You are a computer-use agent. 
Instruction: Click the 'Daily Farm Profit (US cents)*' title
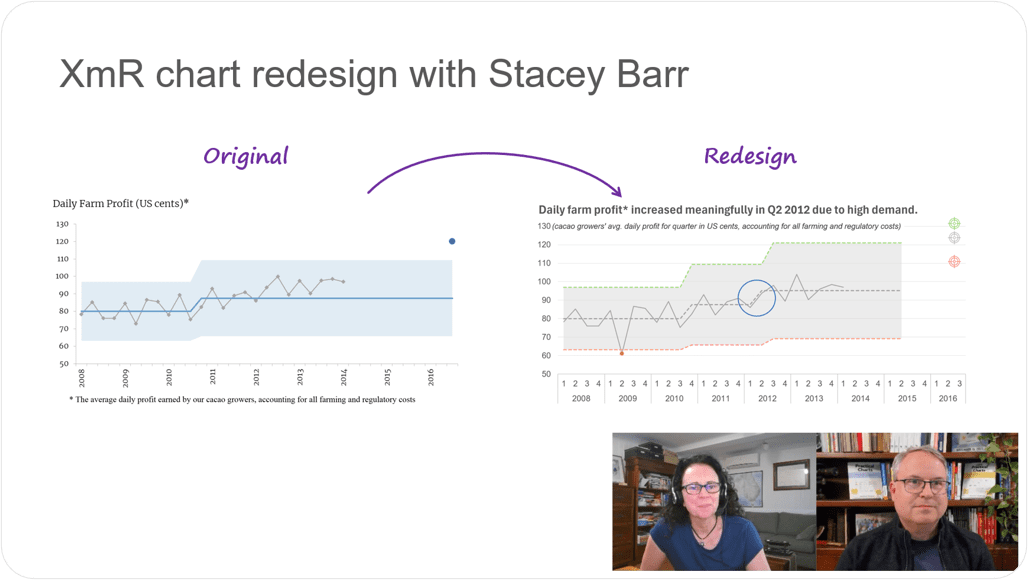pyautogui.click(x=121, y=203)
